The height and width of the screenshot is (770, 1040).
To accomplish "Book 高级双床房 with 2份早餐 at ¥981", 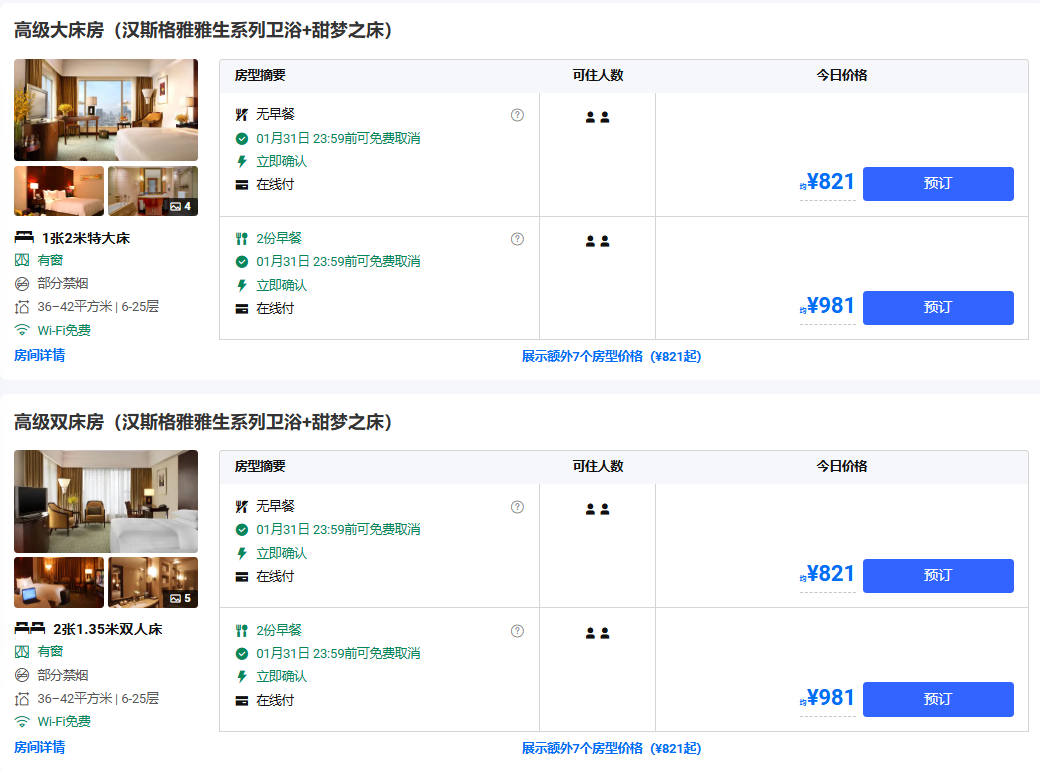I will (937, 699).
